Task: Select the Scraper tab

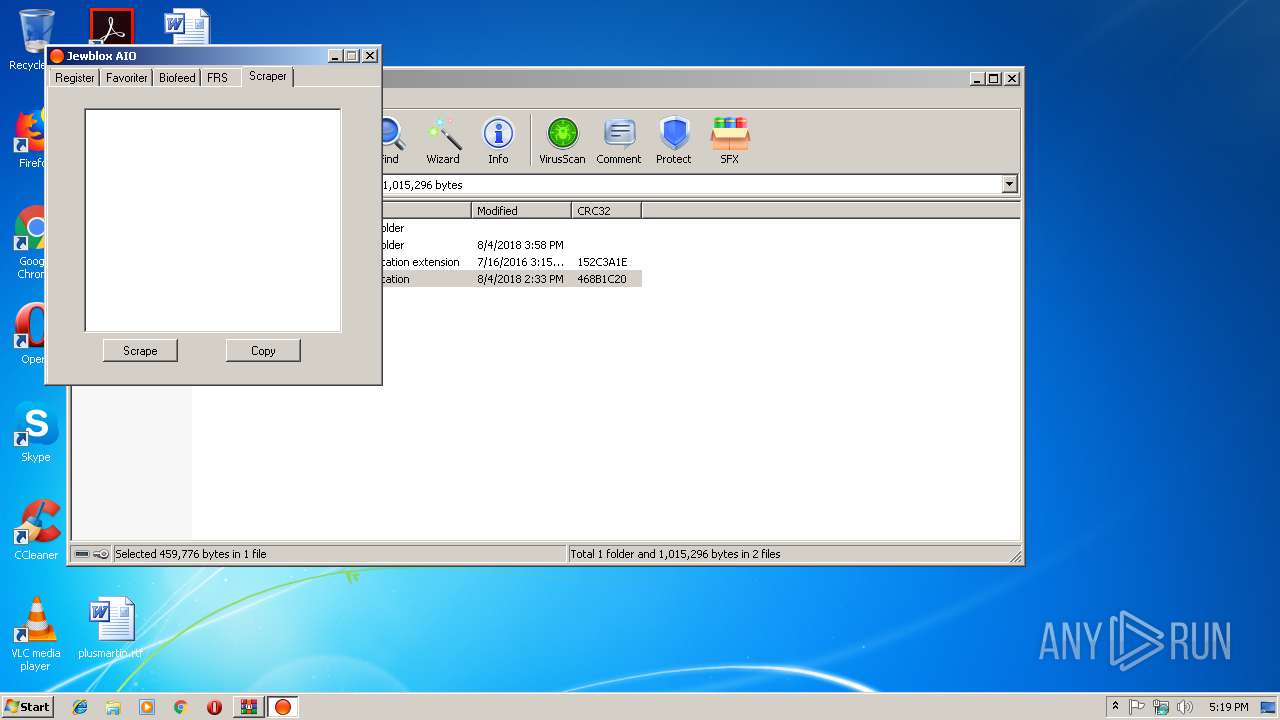Action: (x=267, y=76)
